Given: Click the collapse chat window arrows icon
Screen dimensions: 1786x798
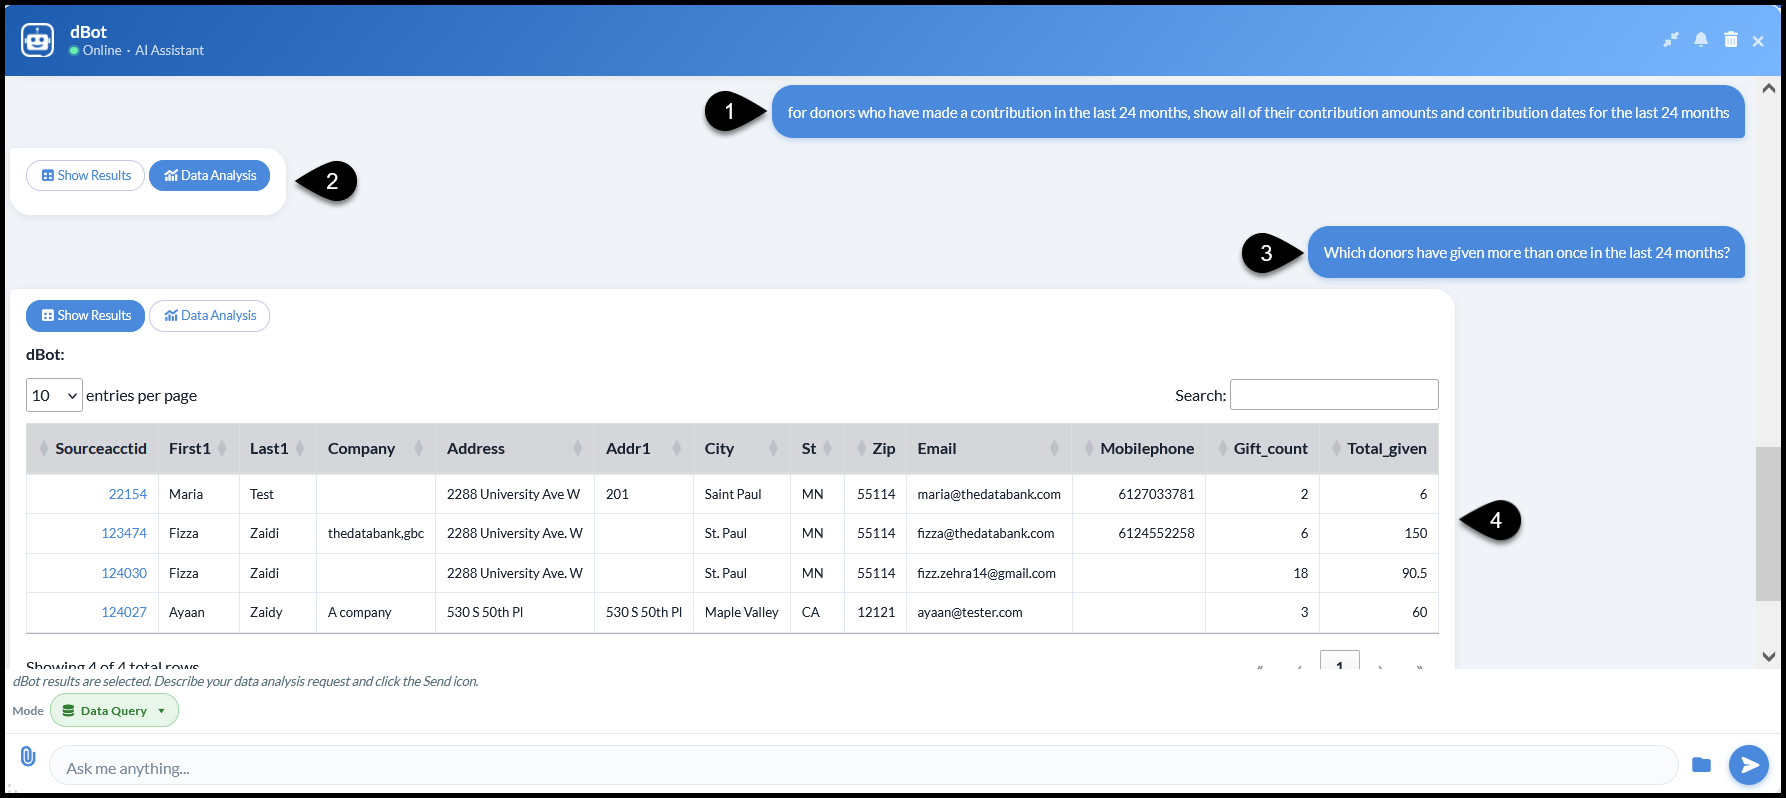Looking at the screenshot, I should [1671, 40].
